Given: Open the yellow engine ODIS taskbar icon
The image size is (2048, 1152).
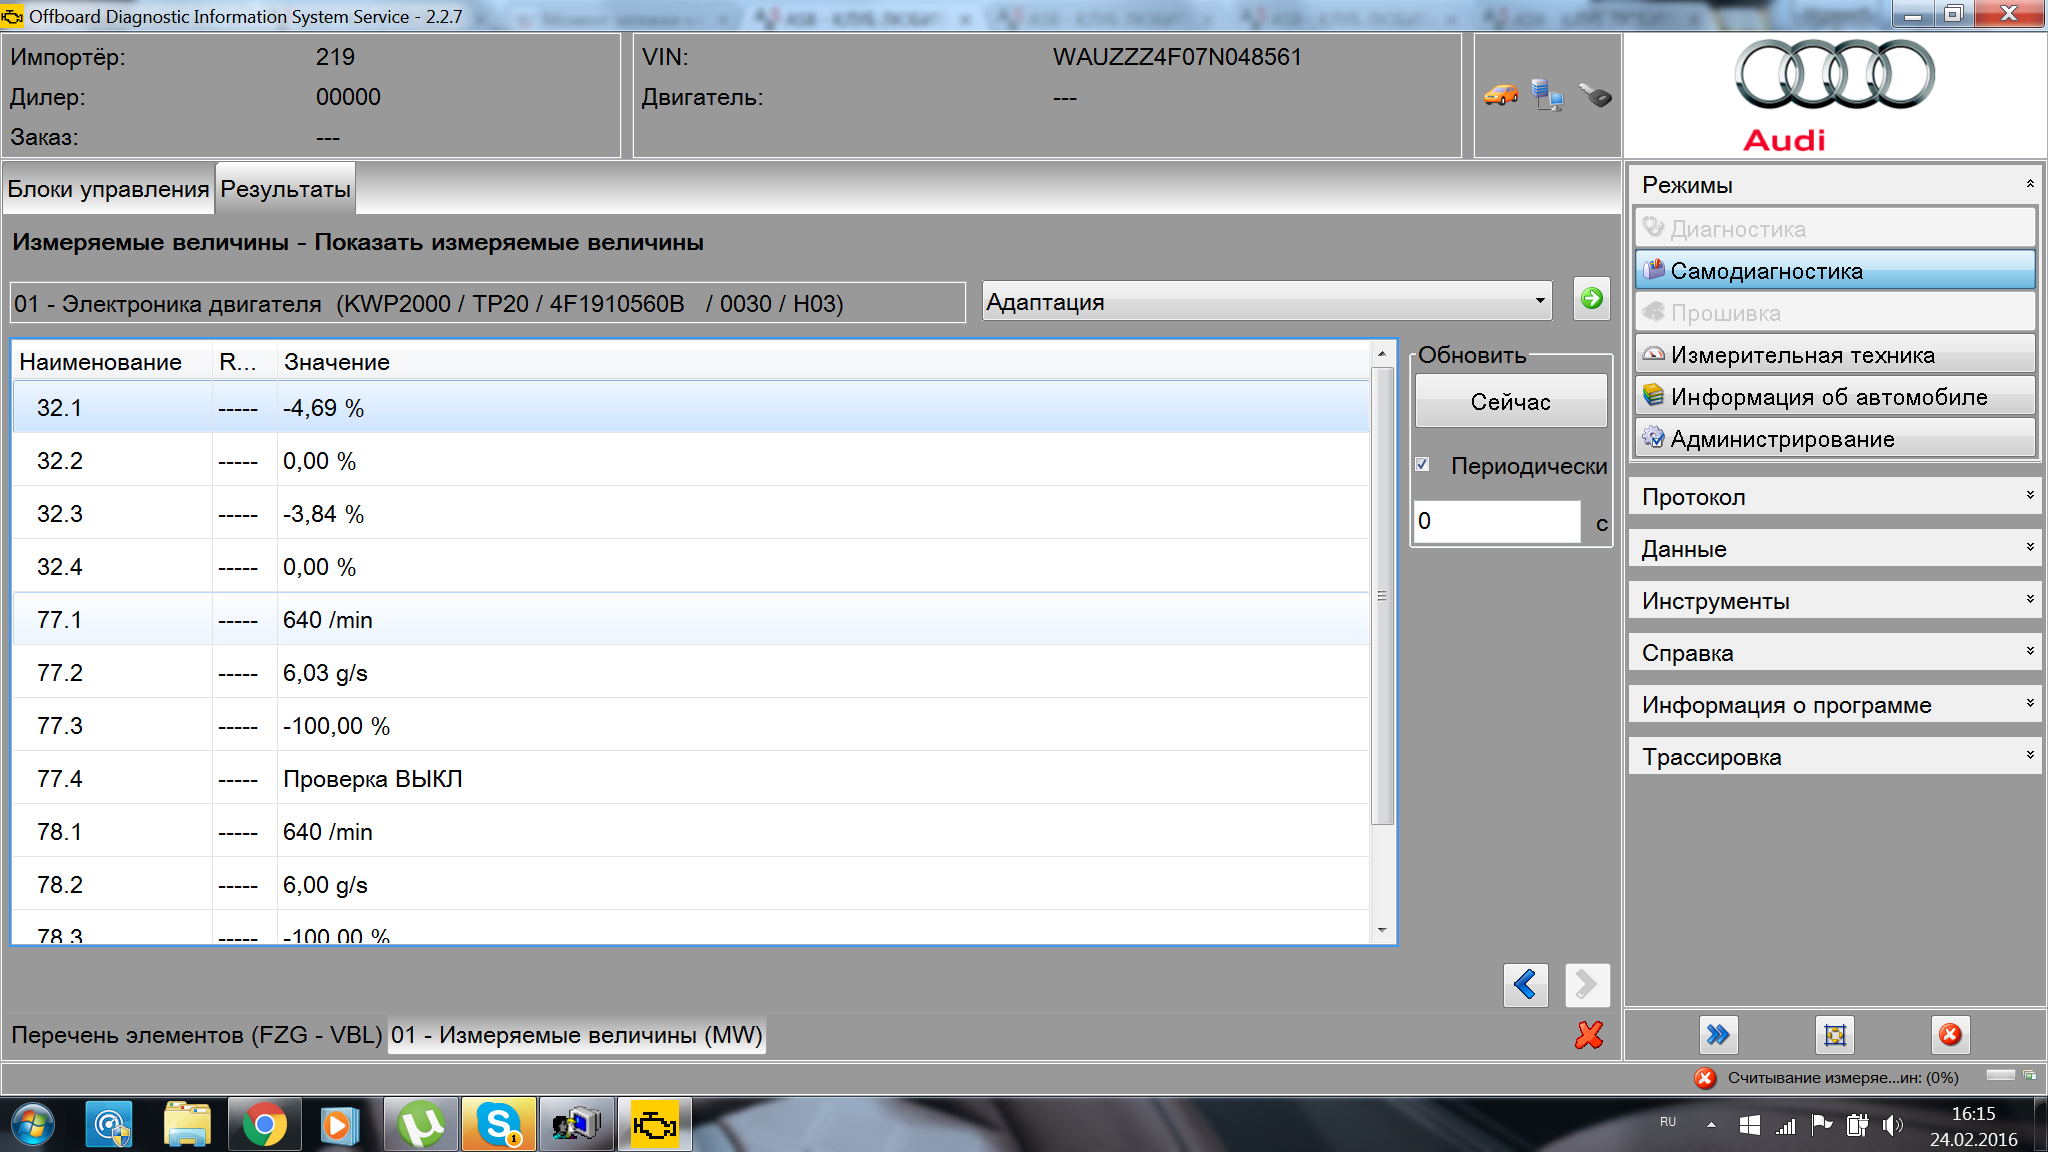Looking at the screenshot, I should click(654, 1125).
